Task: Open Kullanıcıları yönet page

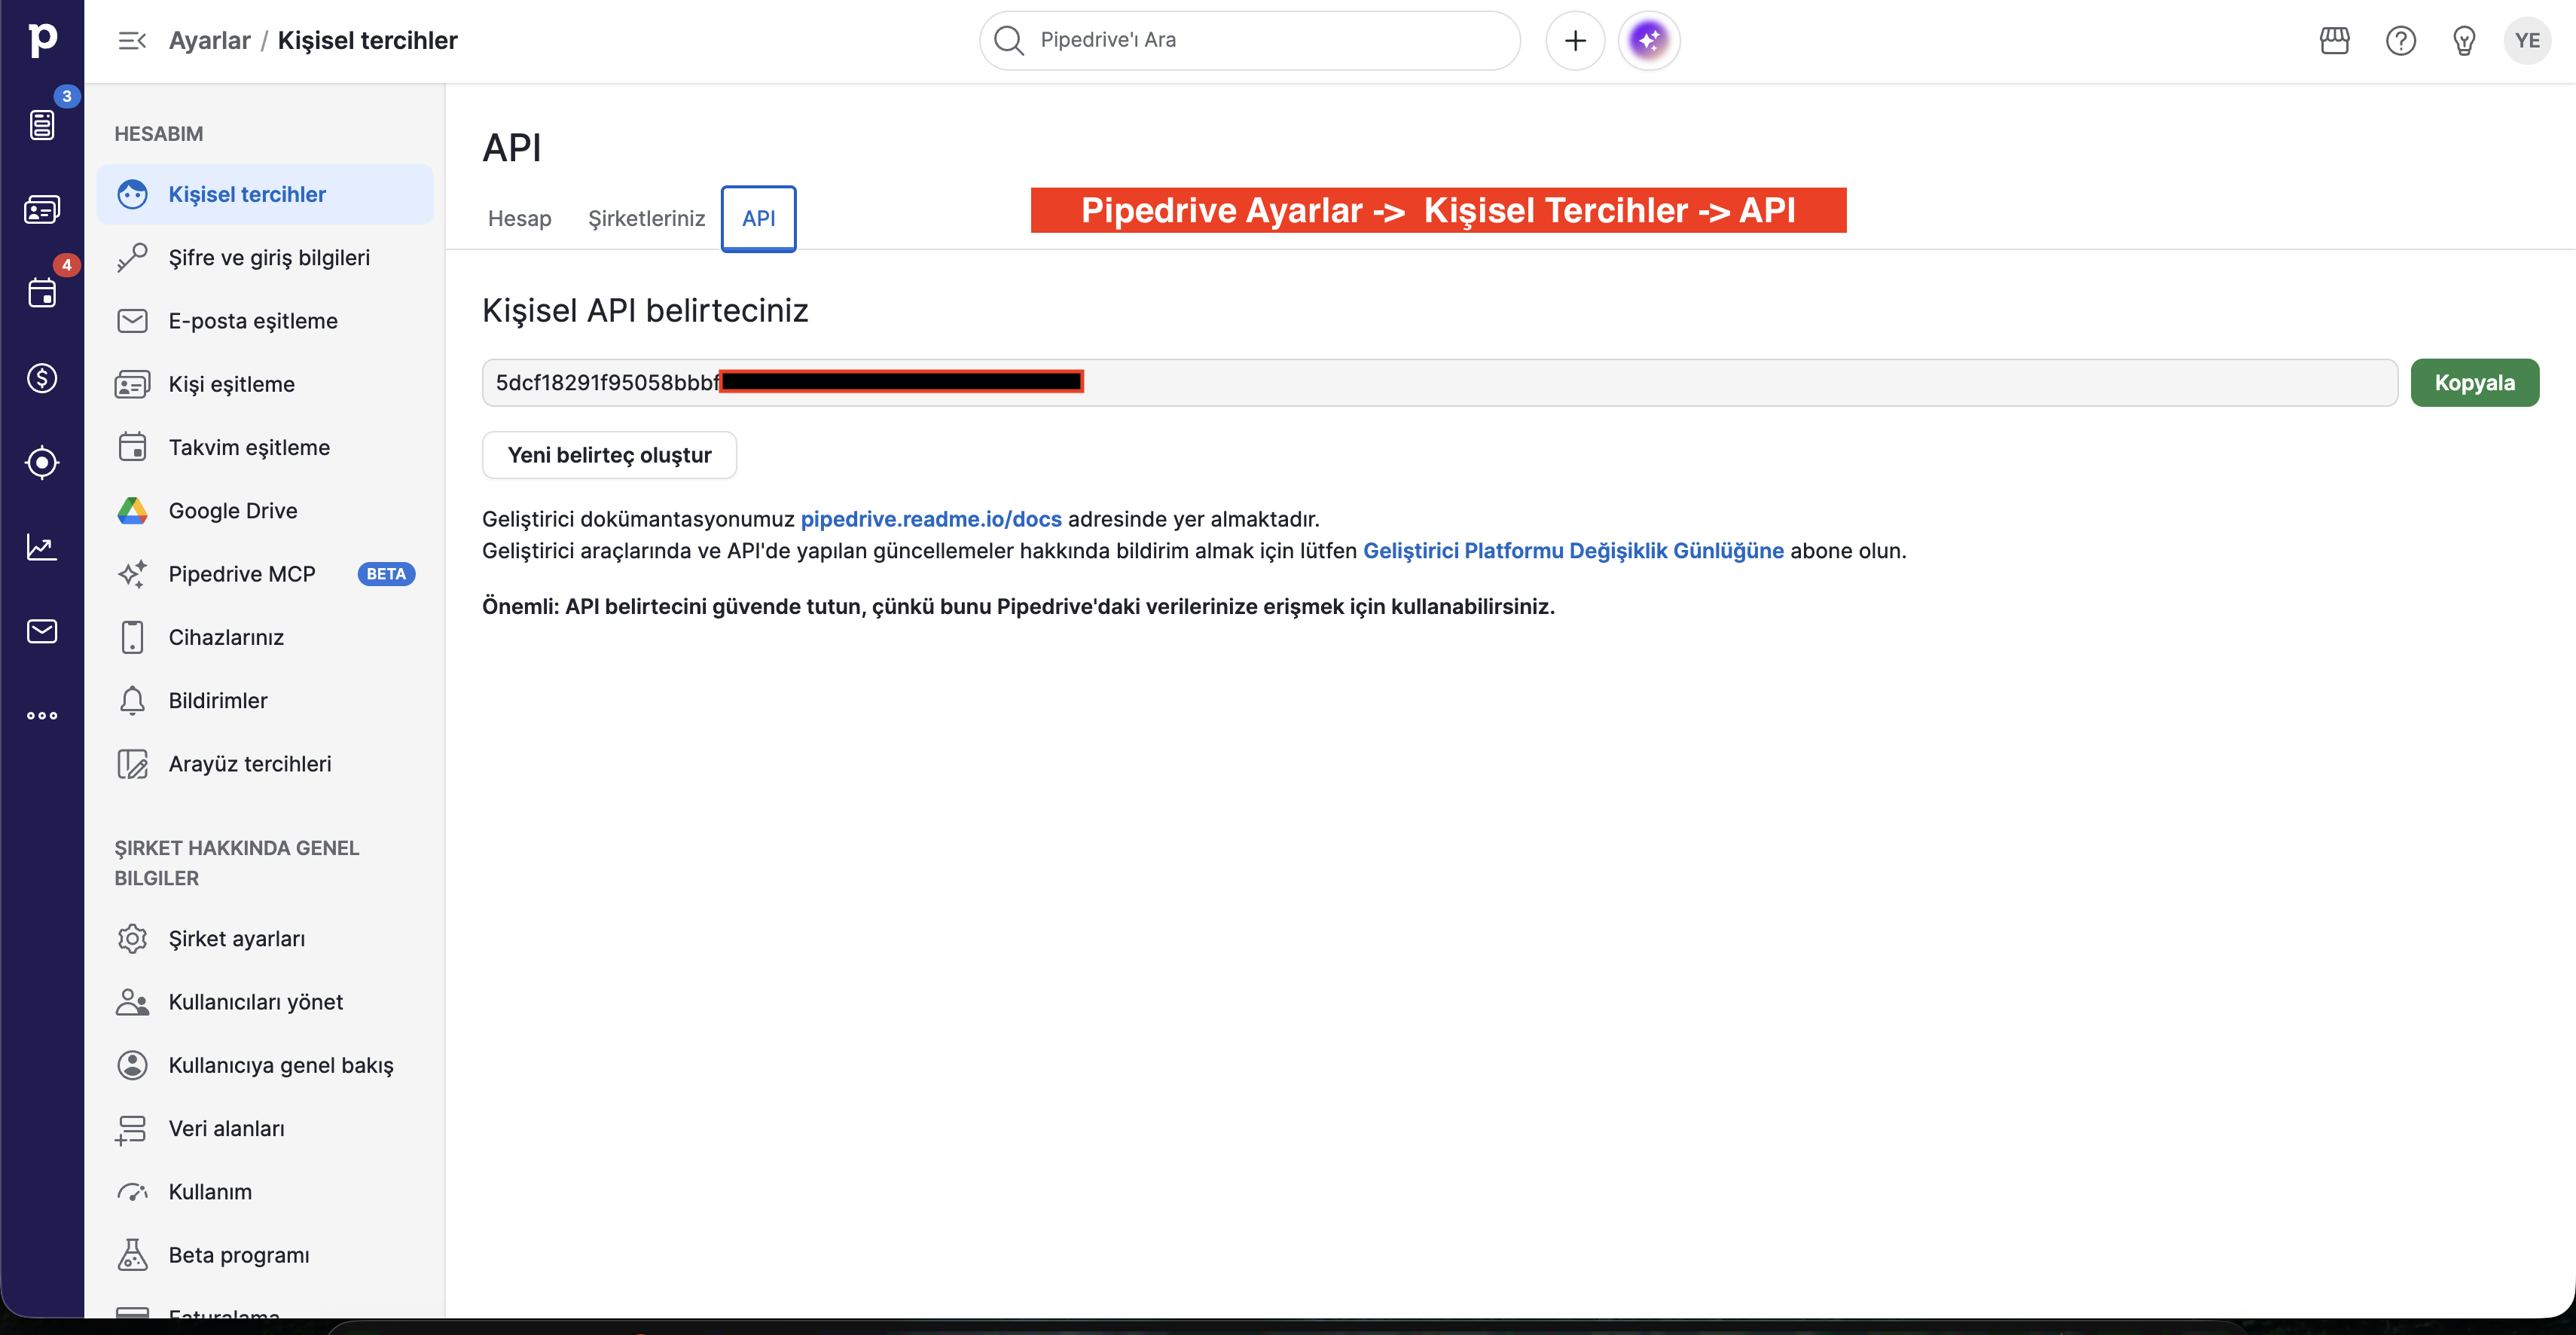Action: pos(265,1002)
